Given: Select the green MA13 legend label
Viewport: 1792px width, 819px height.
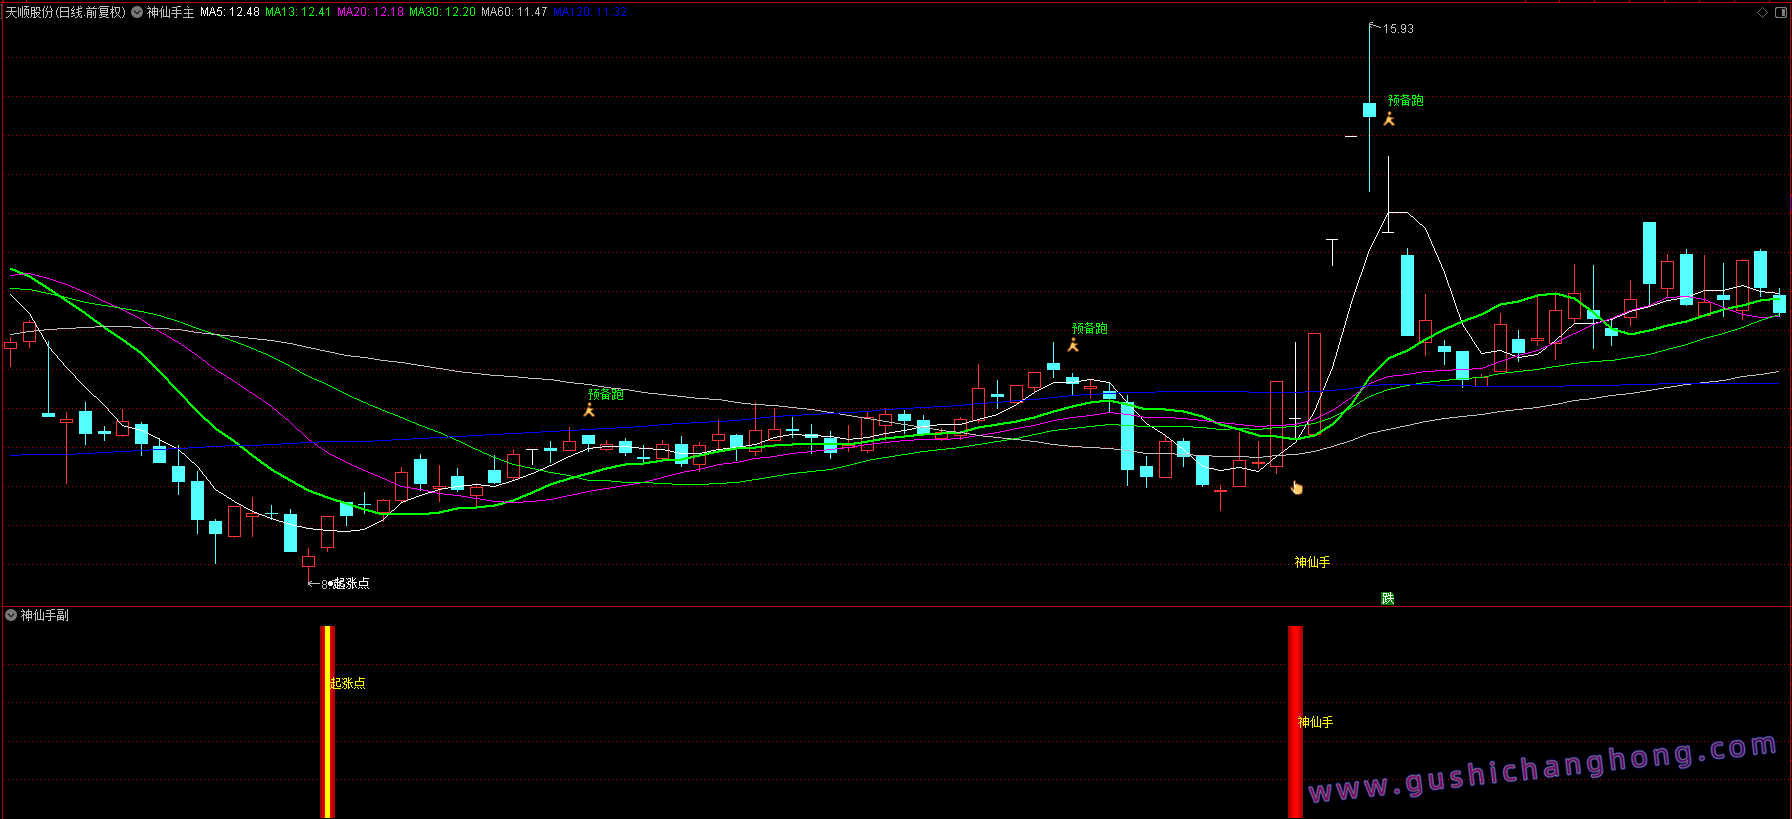Looking at the screenshot, I should pyautogui.click(x=298, y=12).
